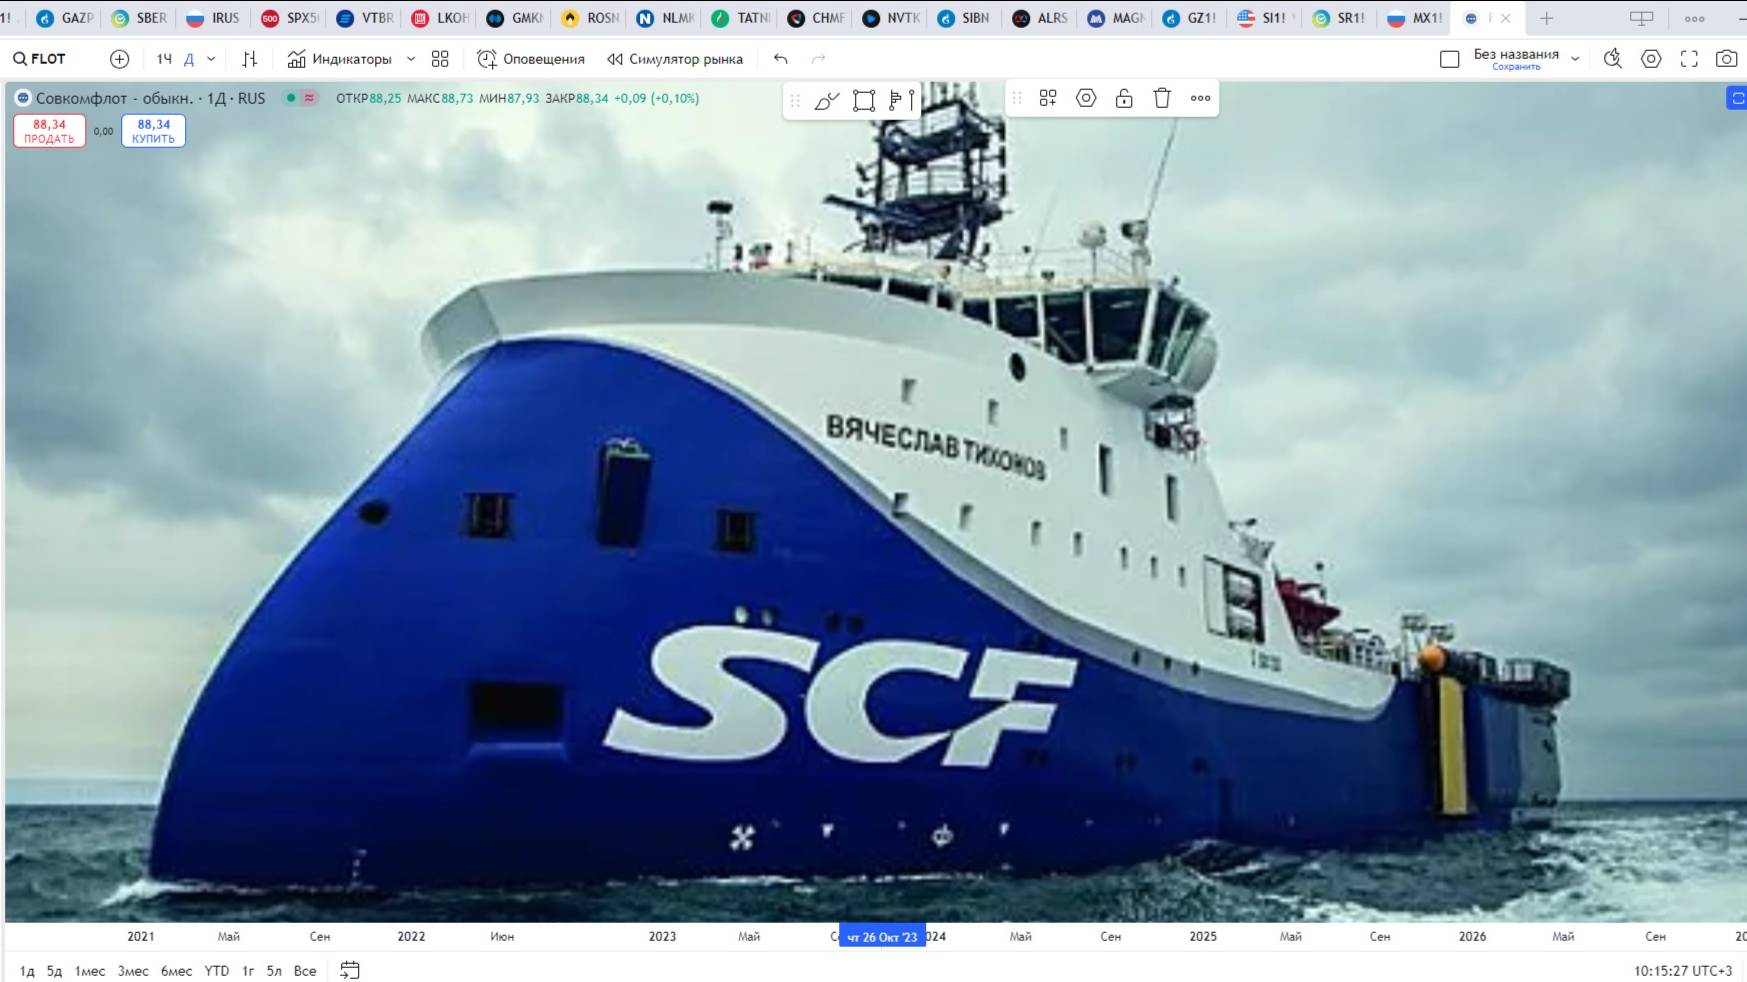Switch to the VTBR tab
1747x982 pixels.
point(364,18)
